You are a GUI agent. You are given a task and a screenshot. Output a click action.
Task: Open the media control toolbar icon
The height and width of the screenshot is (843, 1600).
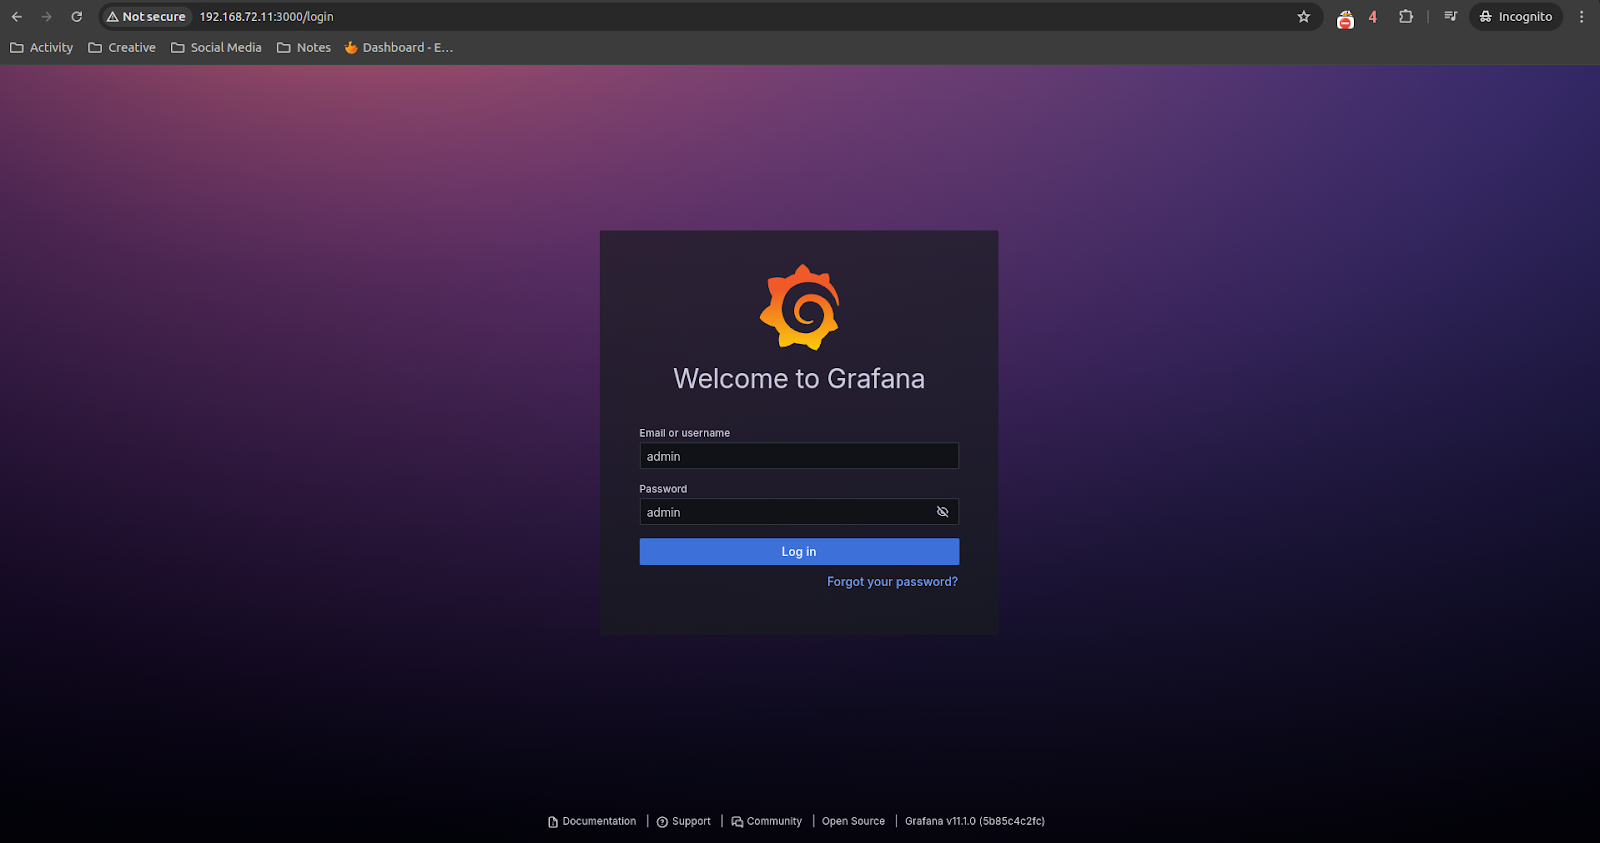click(1451, 17)
